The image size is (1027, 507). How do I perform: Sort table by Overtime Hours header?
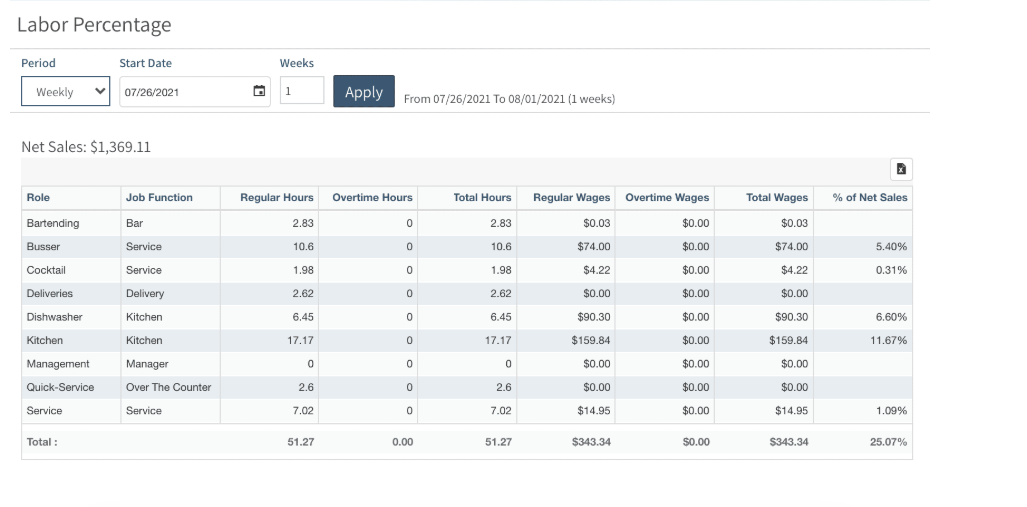coord(372,198)
